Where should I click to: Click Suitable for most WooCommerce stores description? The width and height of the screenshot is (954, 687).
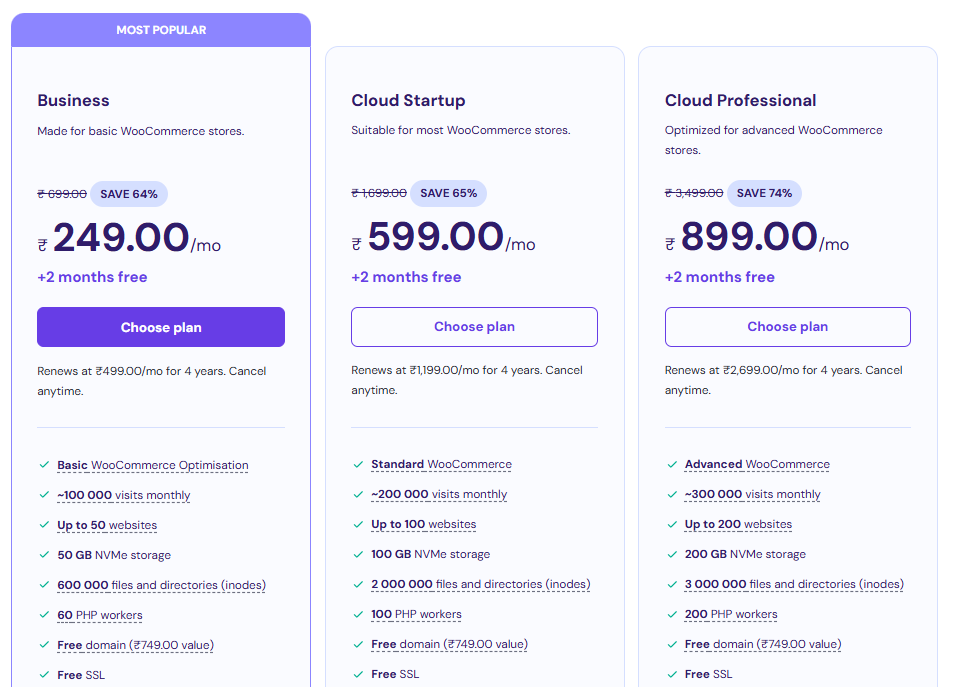tap(461, 130)
